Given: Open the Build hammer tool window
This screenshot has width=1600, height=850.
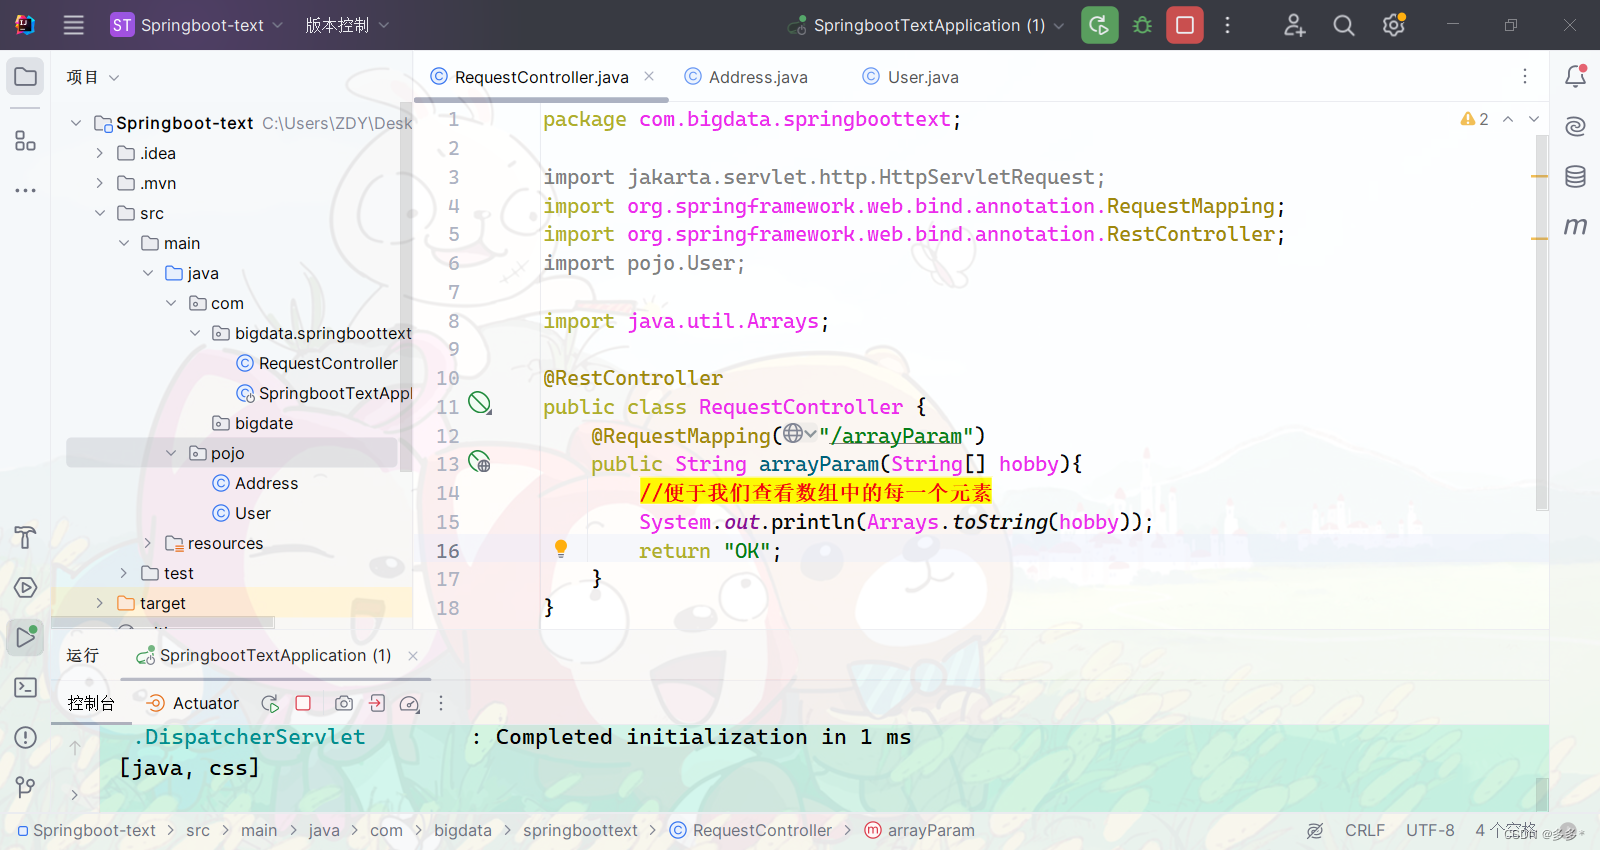Looking at the screenshot, I should click(x=26, y=537).
